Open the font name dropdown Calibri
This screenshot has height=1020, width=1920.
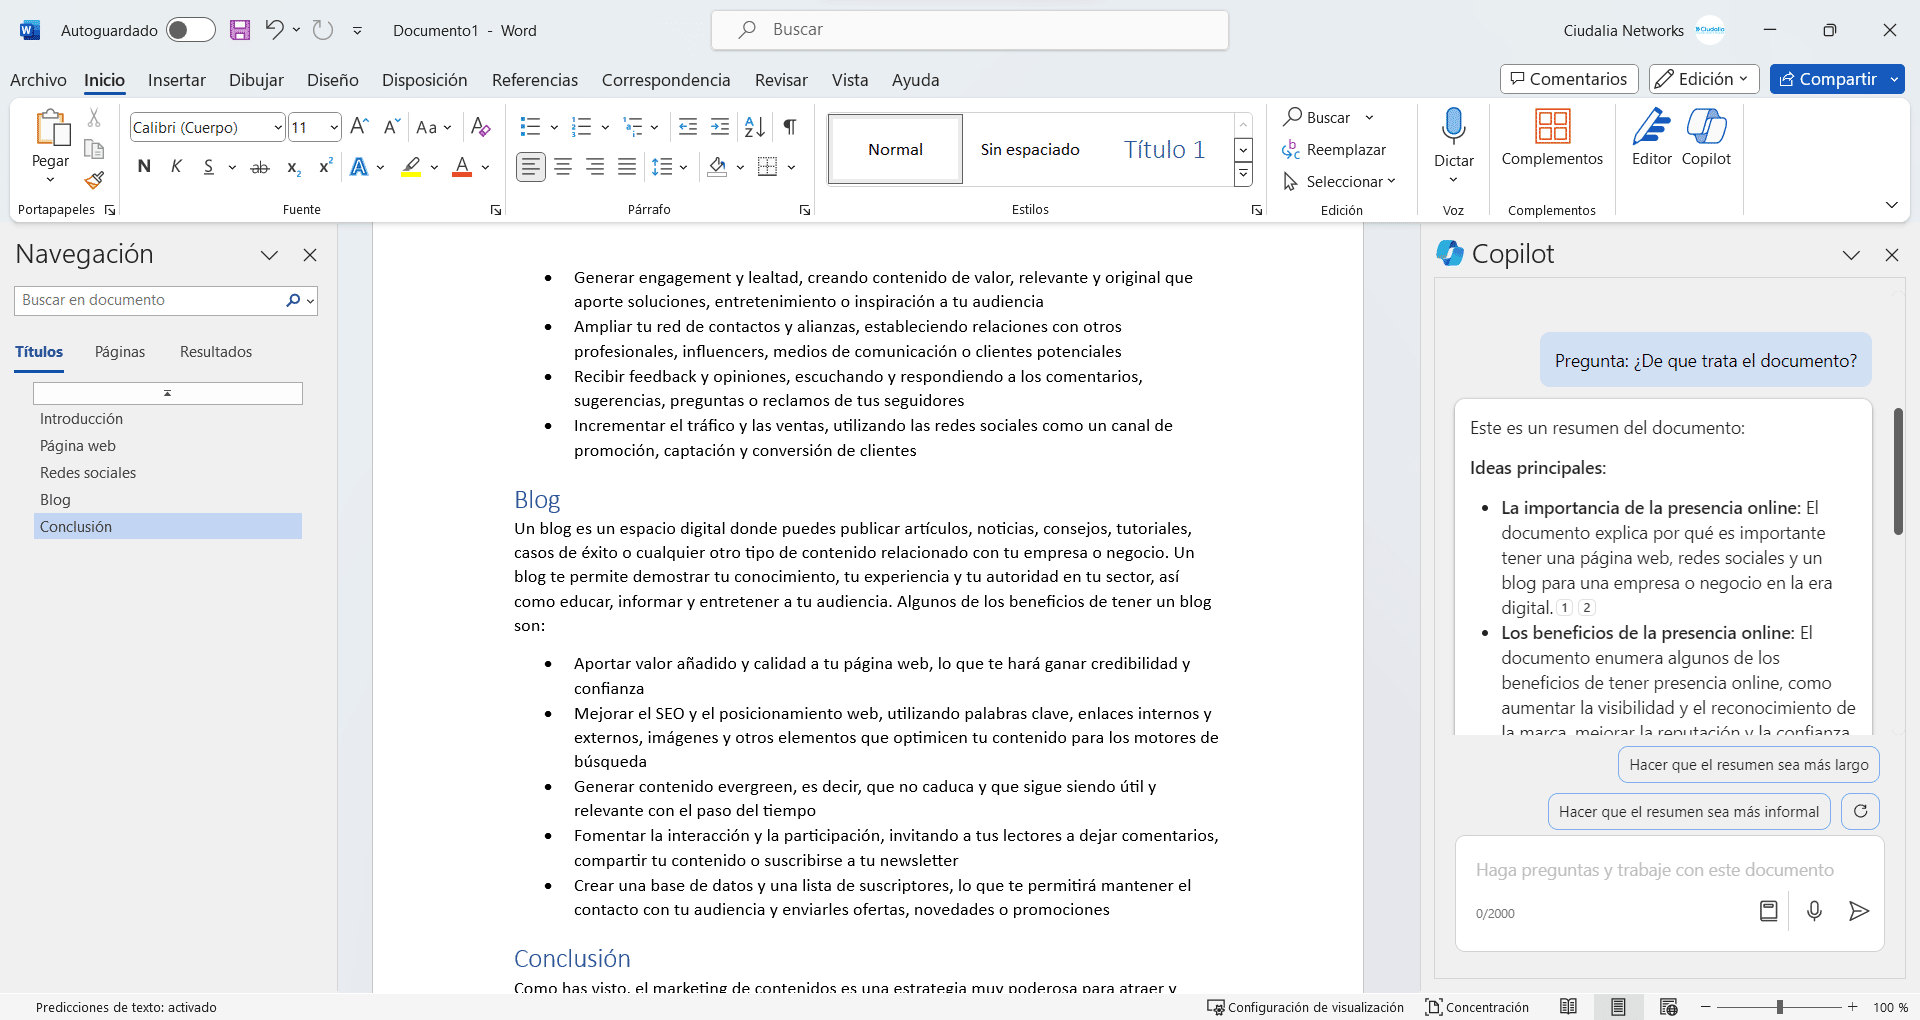tap(278, 128)
